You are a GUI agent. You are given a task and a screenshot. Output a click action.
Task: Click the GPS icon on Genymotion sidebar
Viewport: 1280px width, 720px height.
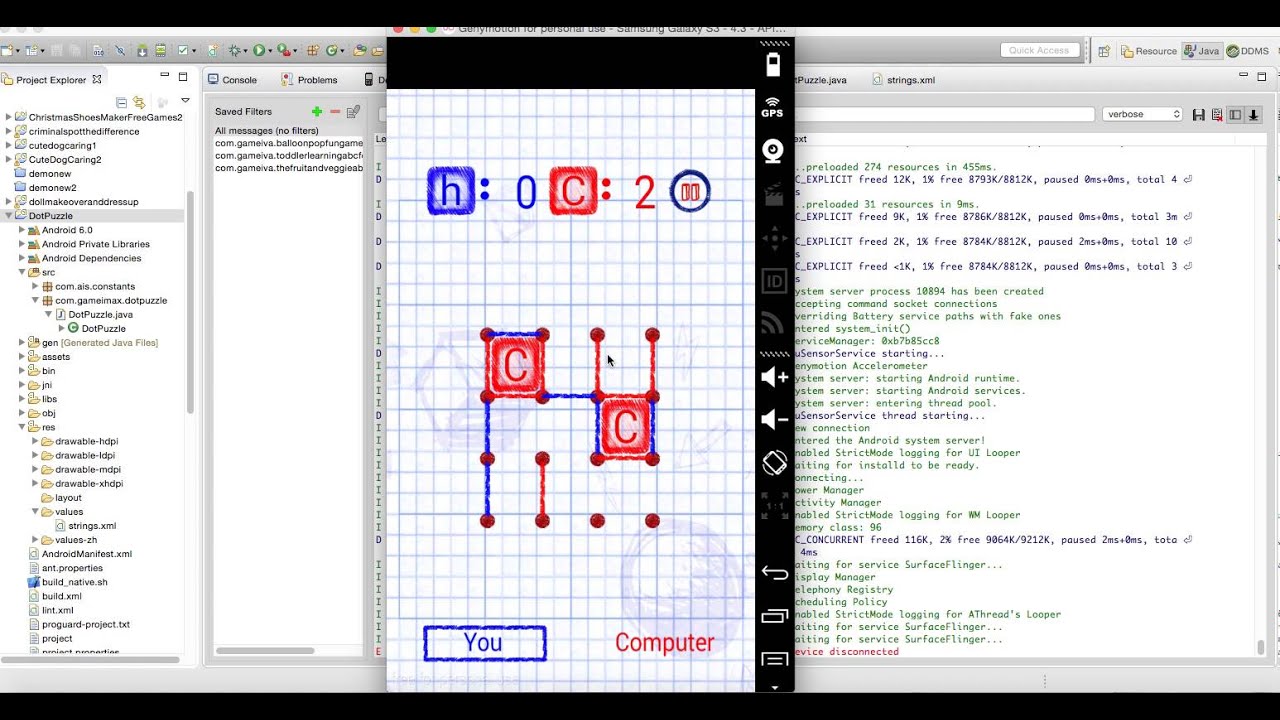[772, 107]
